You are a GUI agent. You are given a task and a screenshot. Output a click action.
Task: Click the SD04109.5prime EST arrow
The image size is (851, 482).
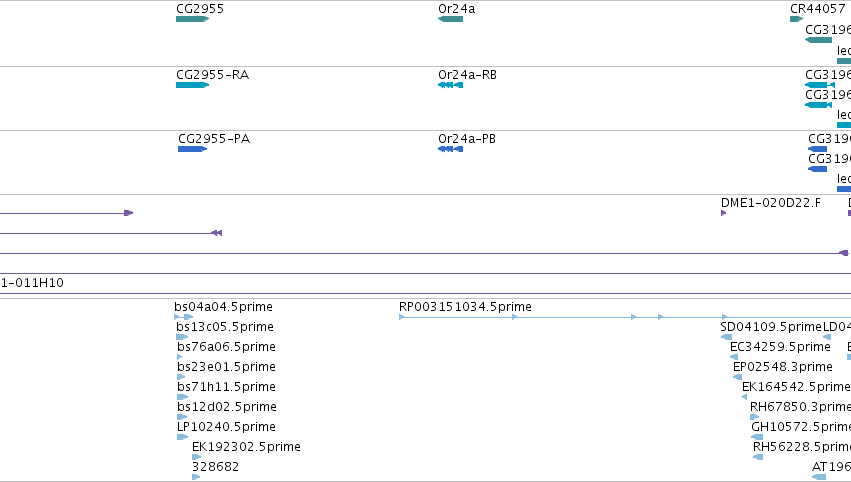[x=726, y=337]
